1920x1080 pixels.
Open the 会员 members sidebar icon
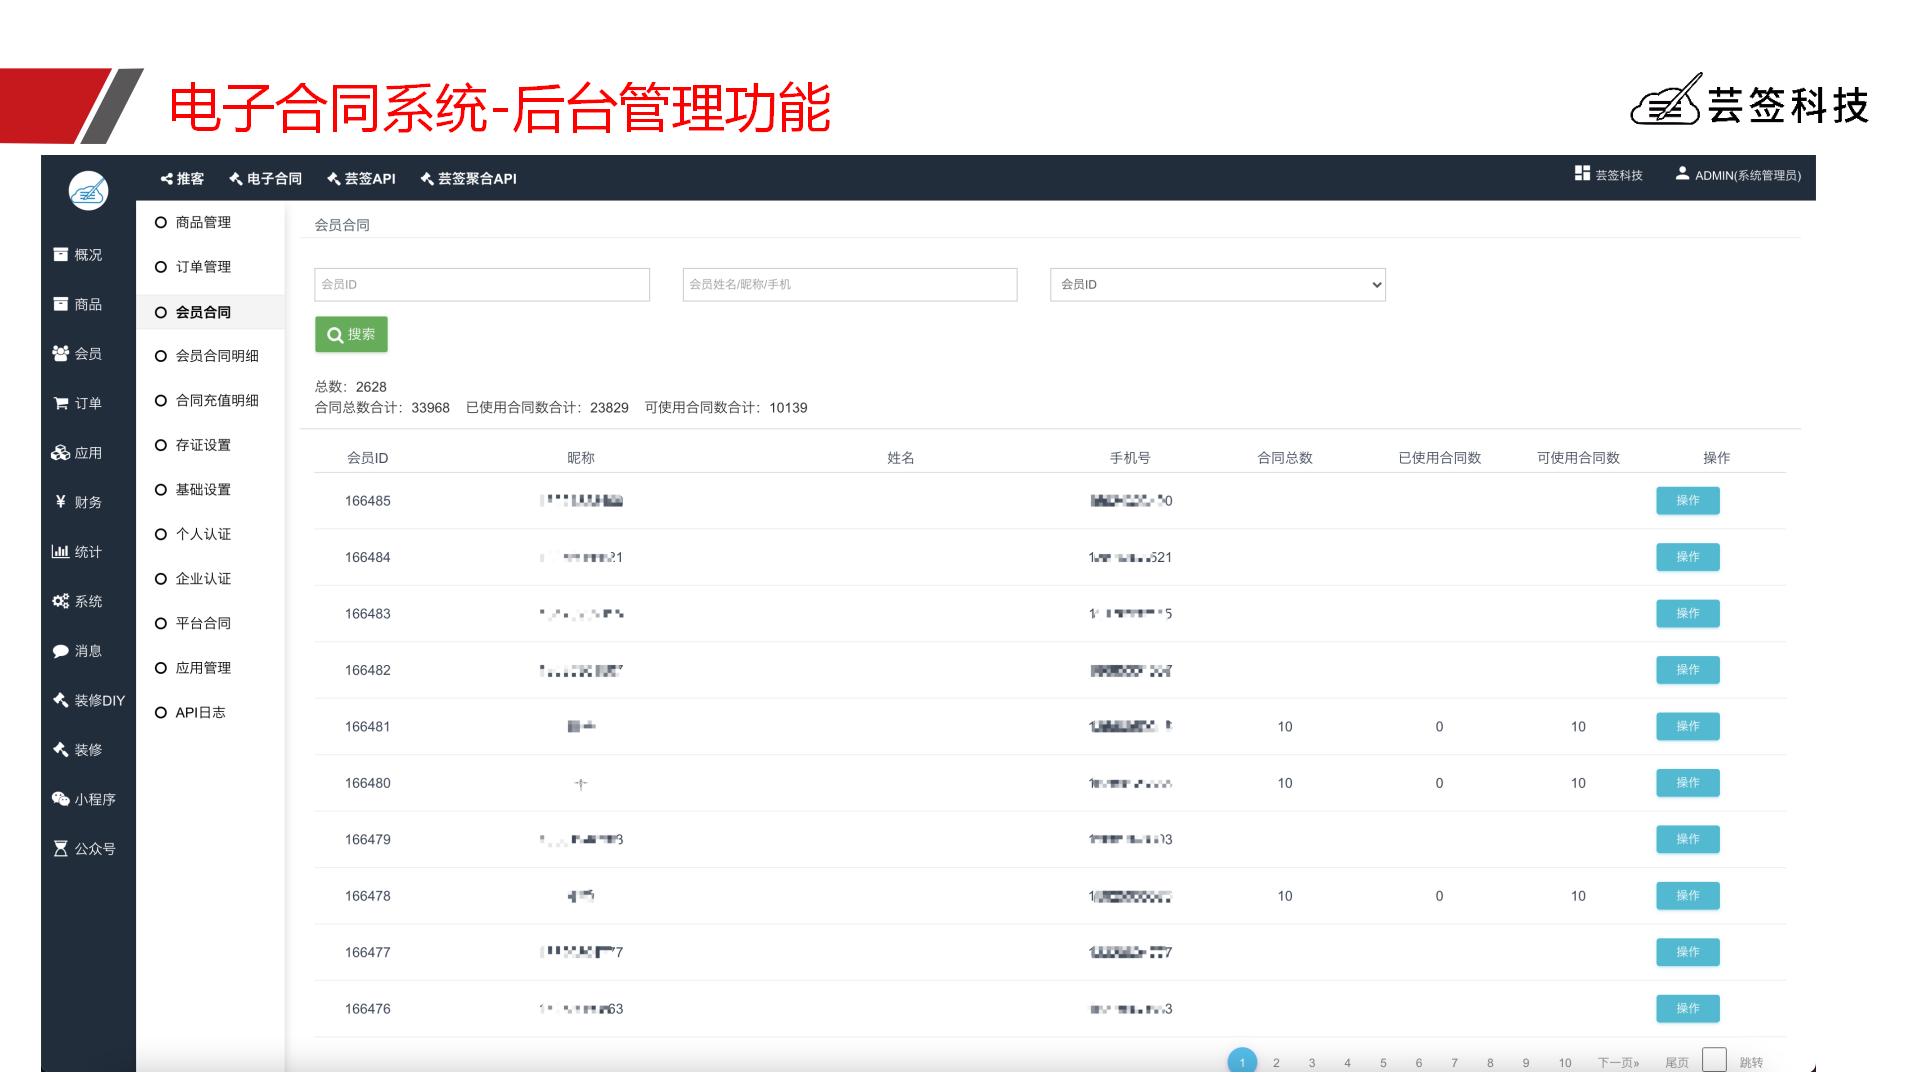[x=60, y=353]
